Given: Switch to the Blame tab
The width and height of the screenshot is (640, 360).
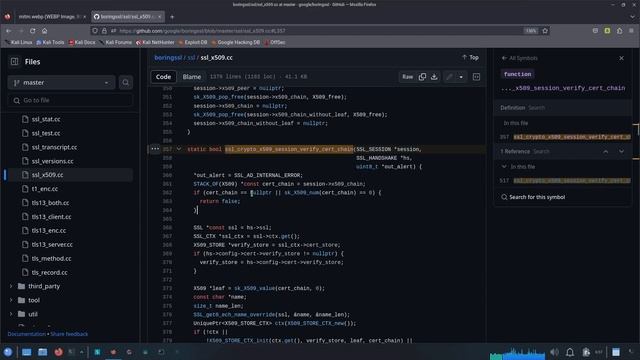Looking at the screenshot, I should [x=191, y=77].
